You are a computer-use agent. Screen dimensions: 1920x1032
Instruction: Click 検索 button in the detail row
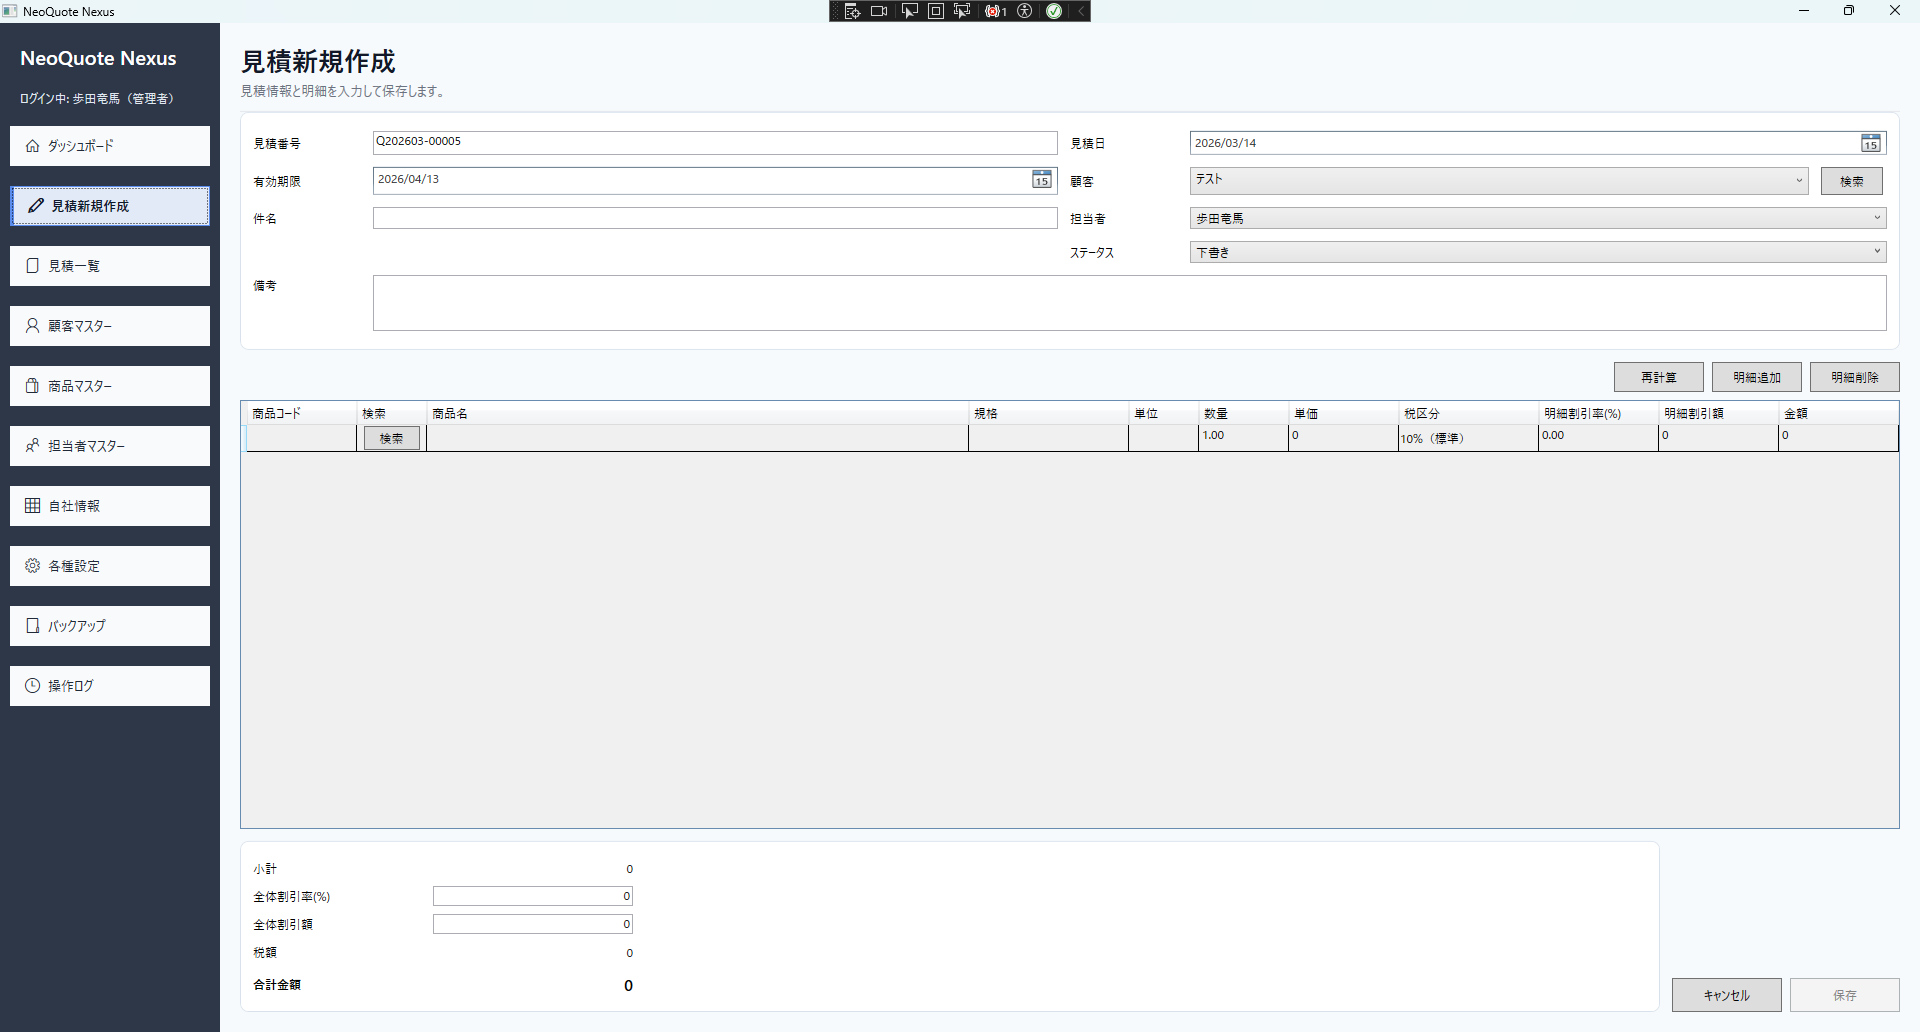391,438
